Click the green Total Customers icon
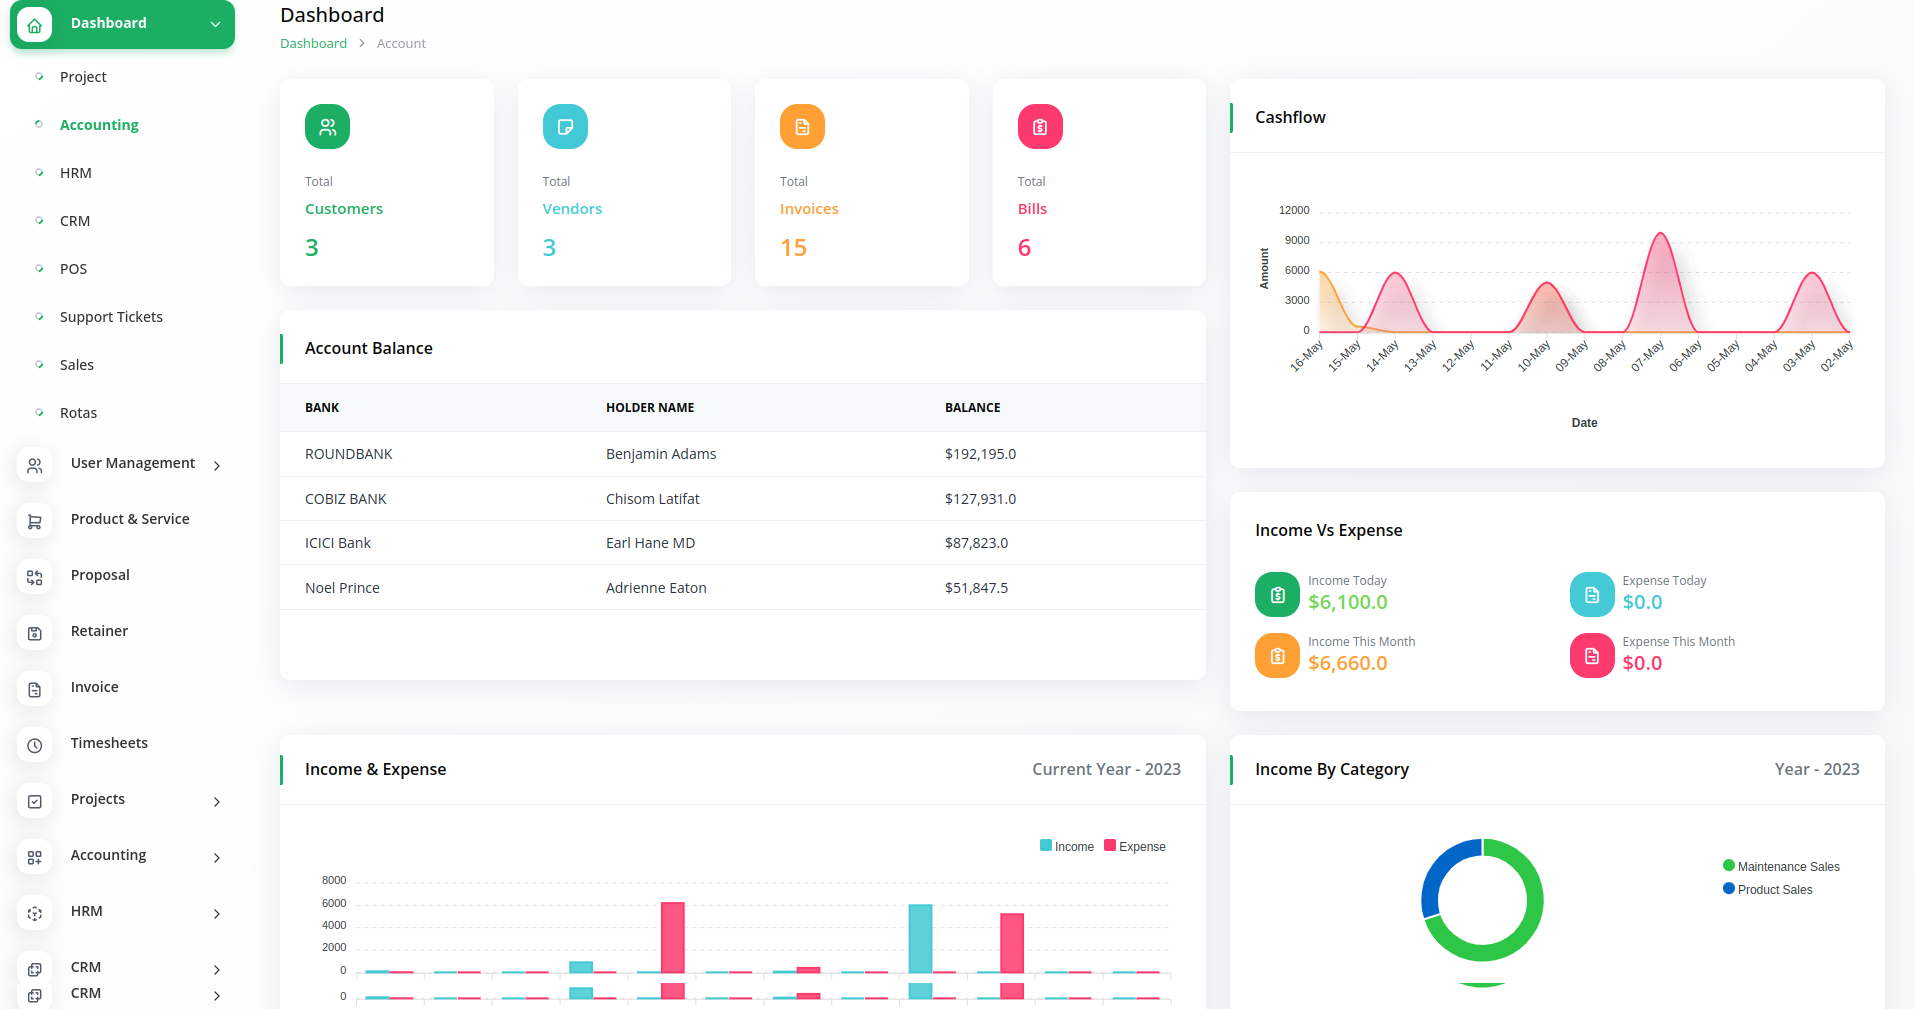This screenshot has width=1915, height=1009. 327,127
